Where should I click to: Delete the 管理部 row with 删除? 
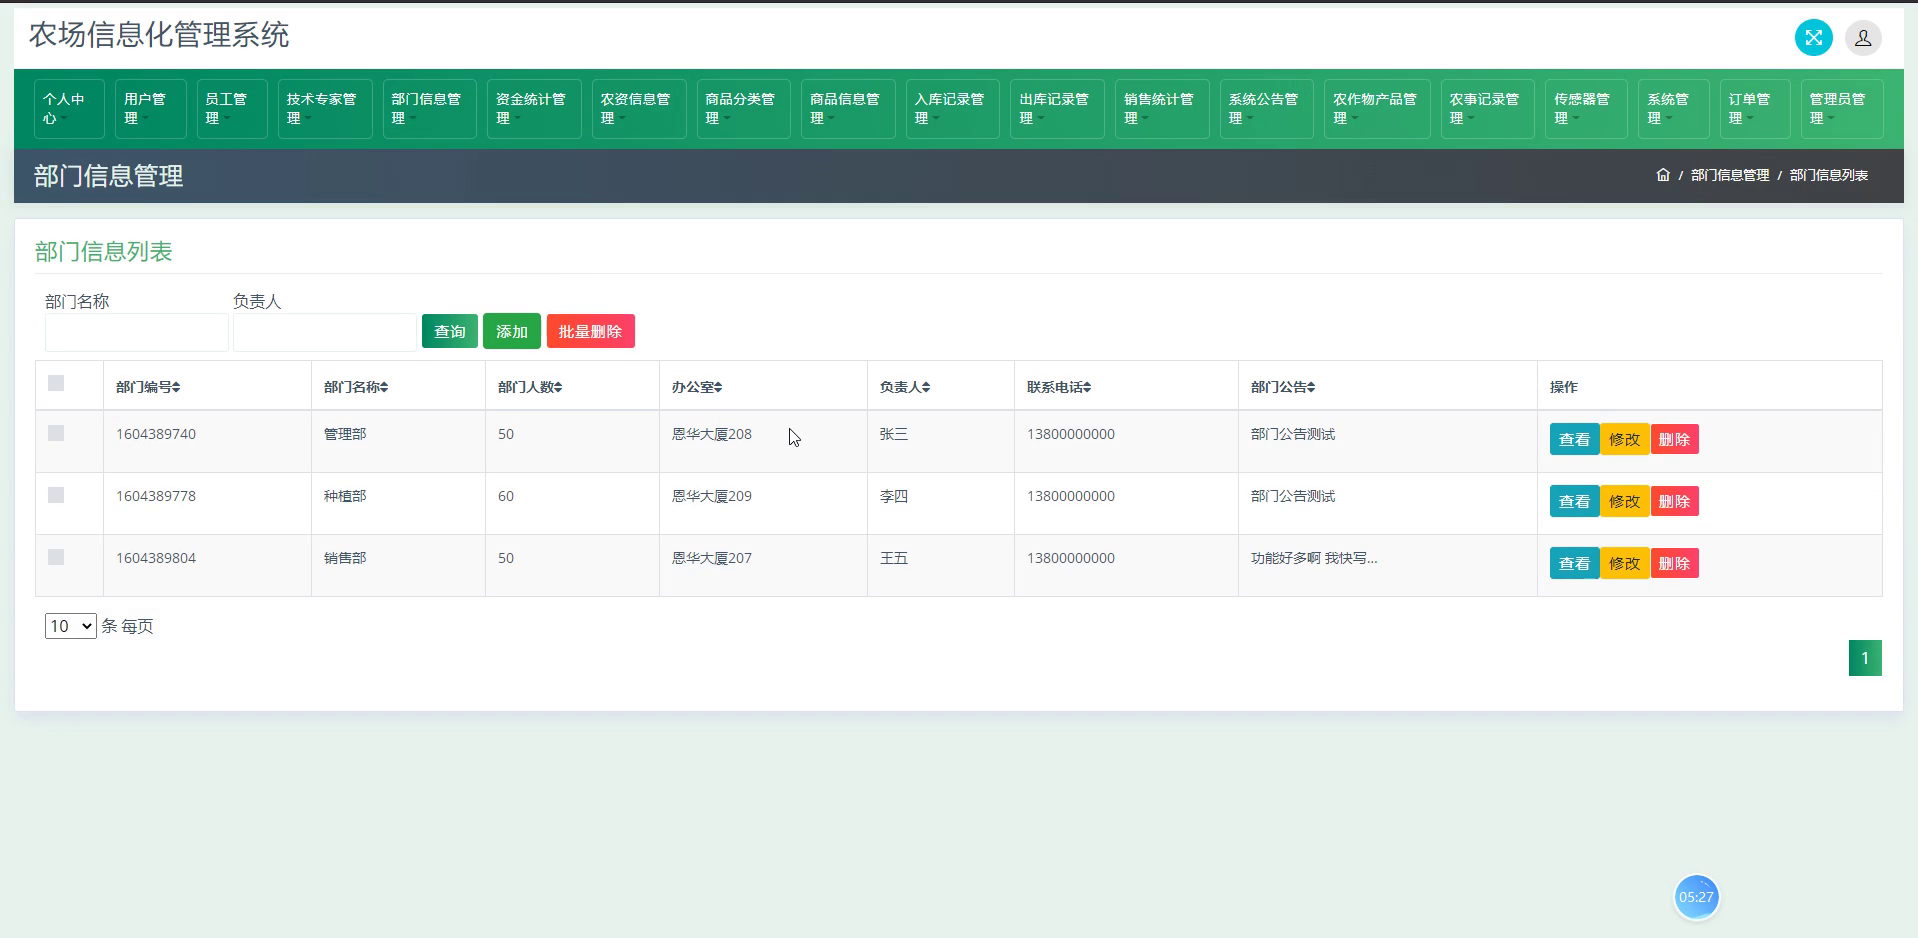(x=1674, y=439)
